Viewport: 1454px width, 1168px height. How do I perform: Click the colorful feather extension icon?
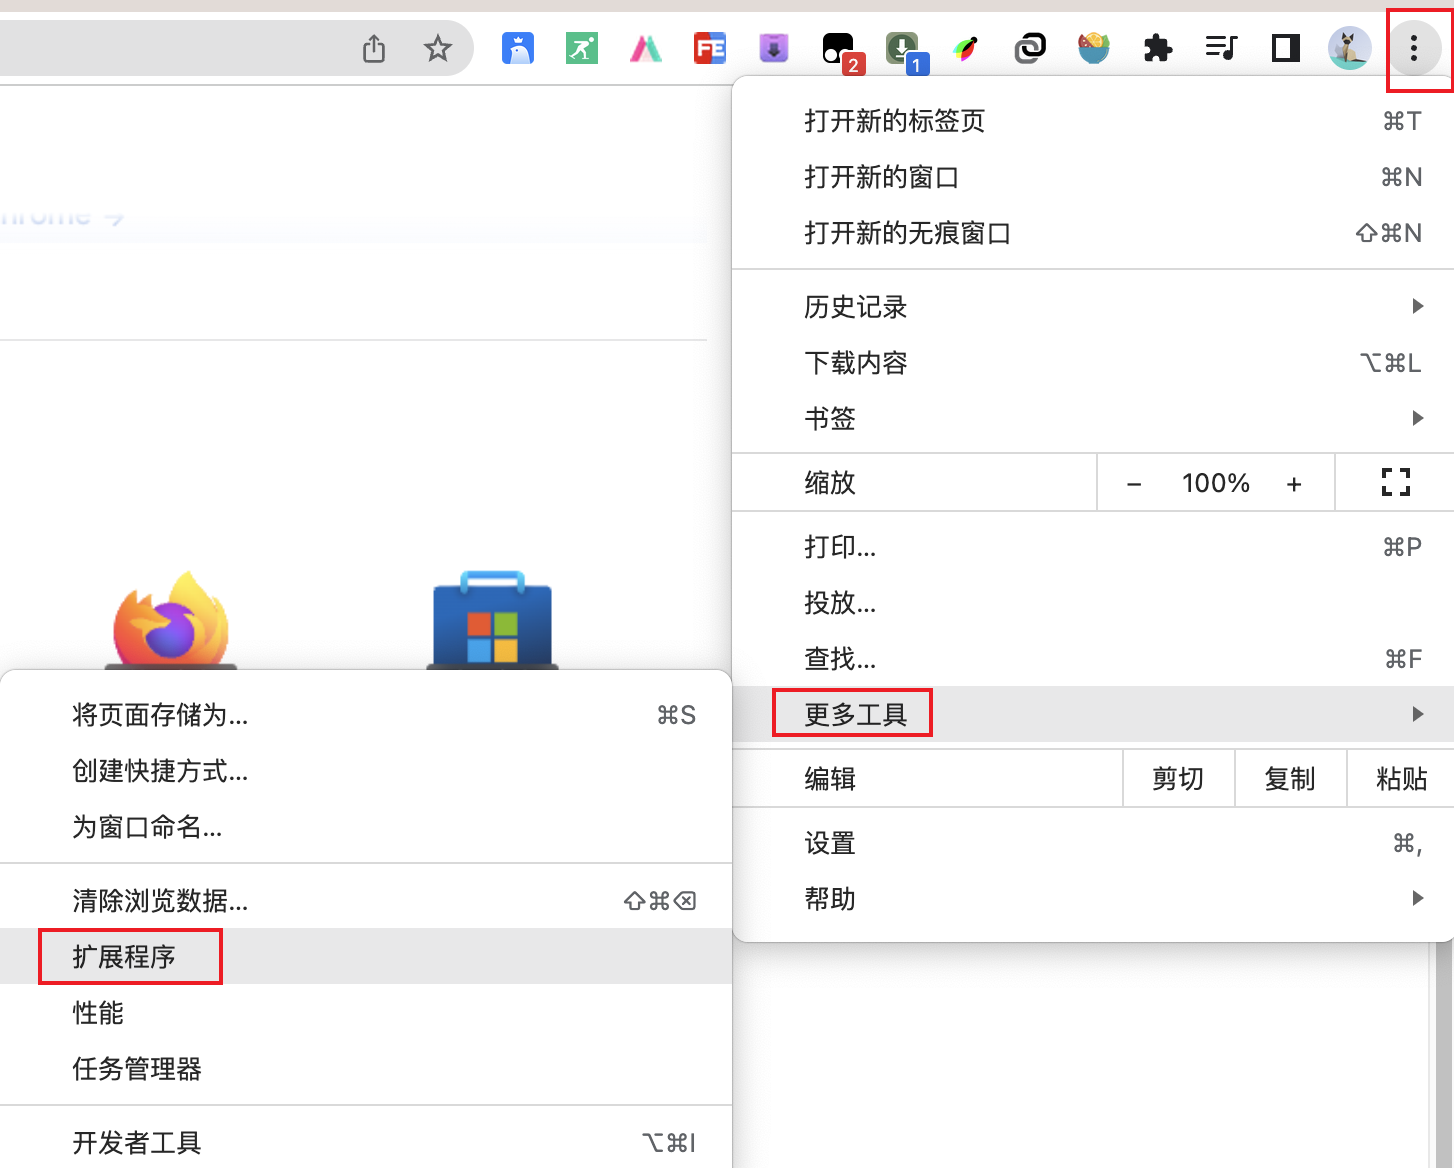(x=966, y=48)
